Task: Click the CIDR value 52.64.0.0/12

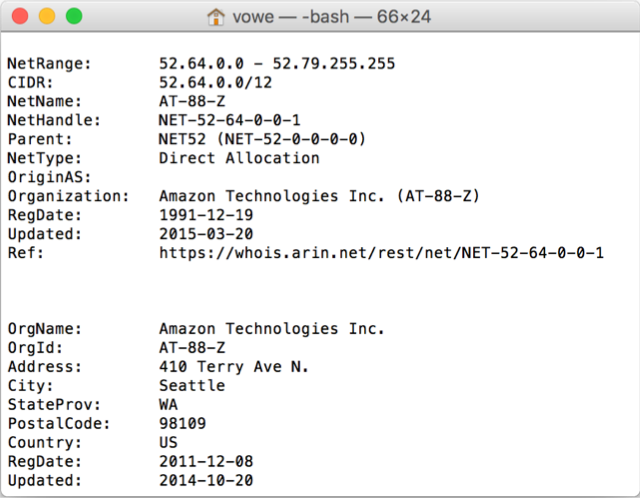Action: tap(214, 83)
